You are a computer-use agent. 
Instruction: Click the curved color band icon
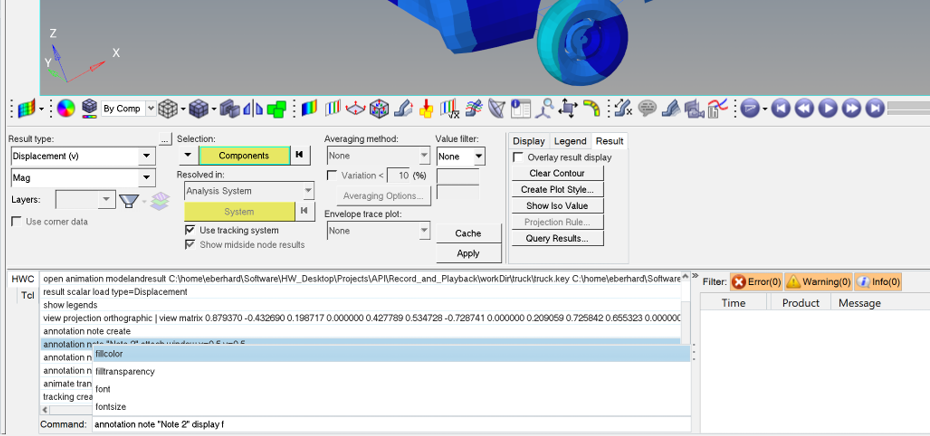(x=591, y=108)
